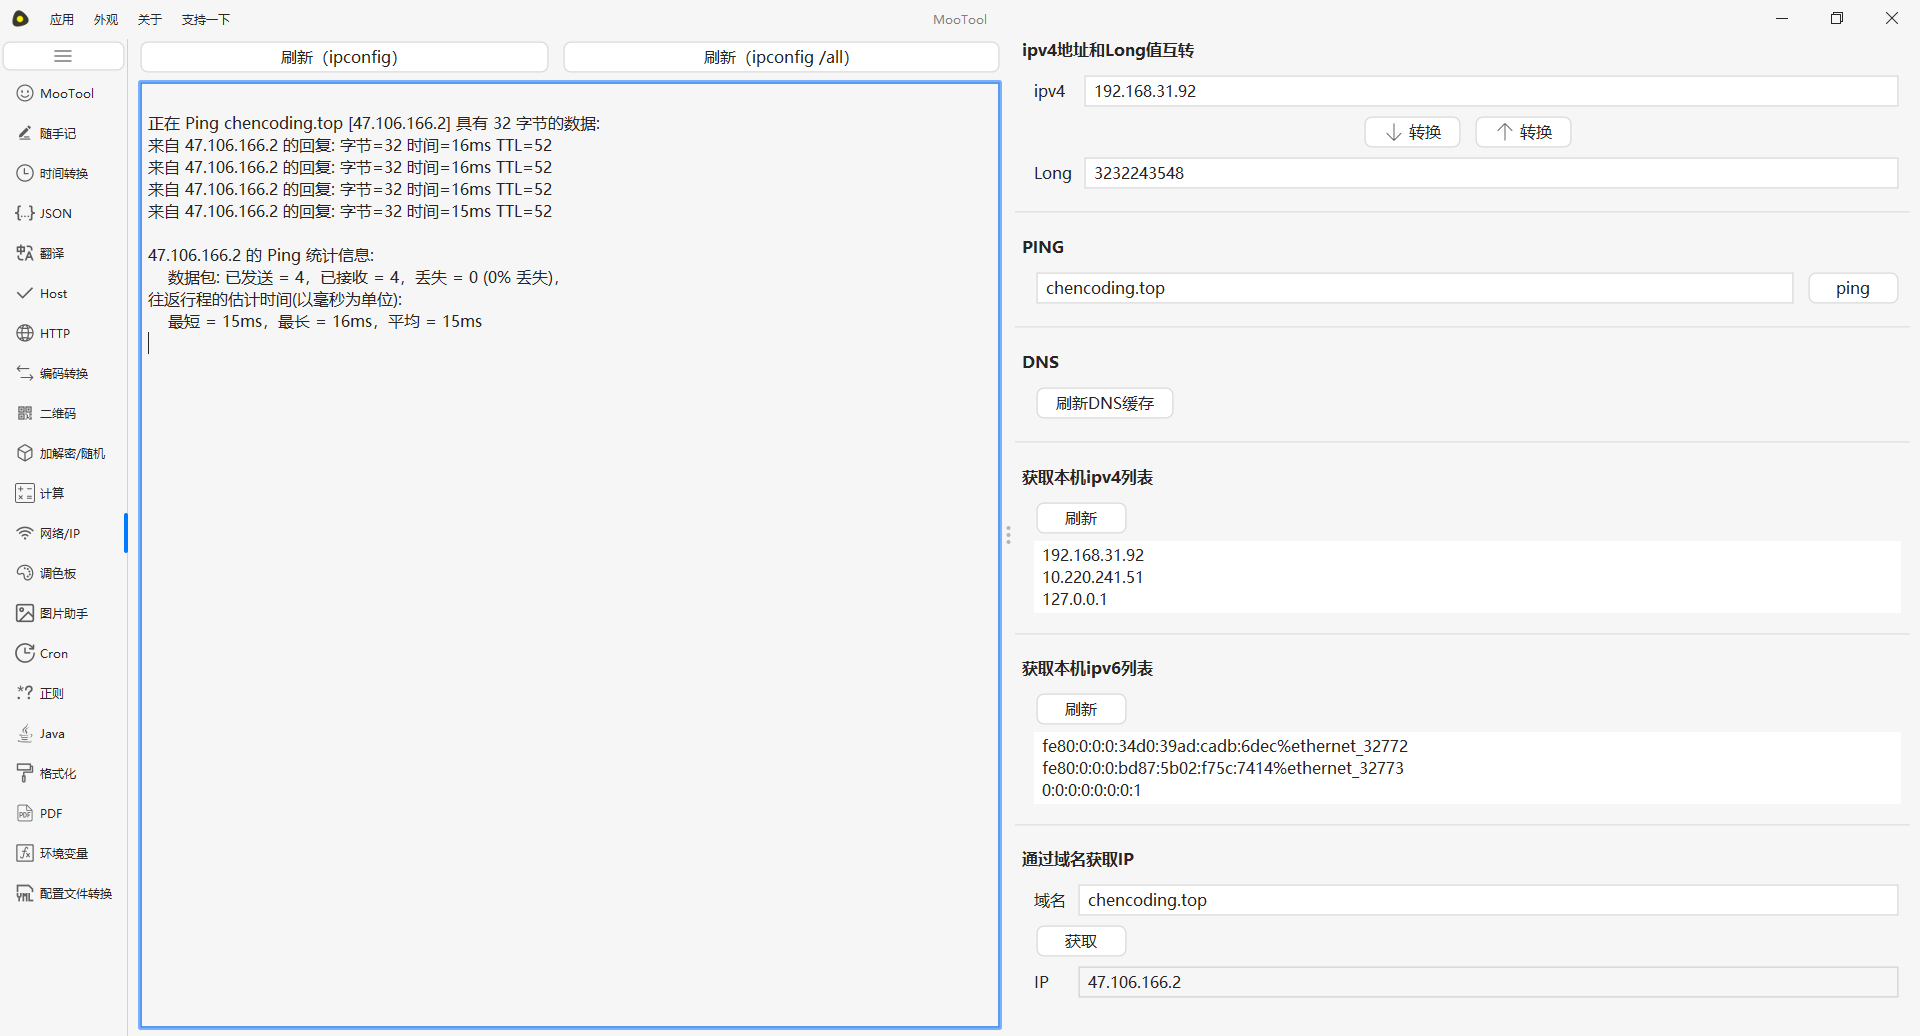Open the 外观 appearance menu
This screenshot has height=1036, width=1920.
(106, 19)
